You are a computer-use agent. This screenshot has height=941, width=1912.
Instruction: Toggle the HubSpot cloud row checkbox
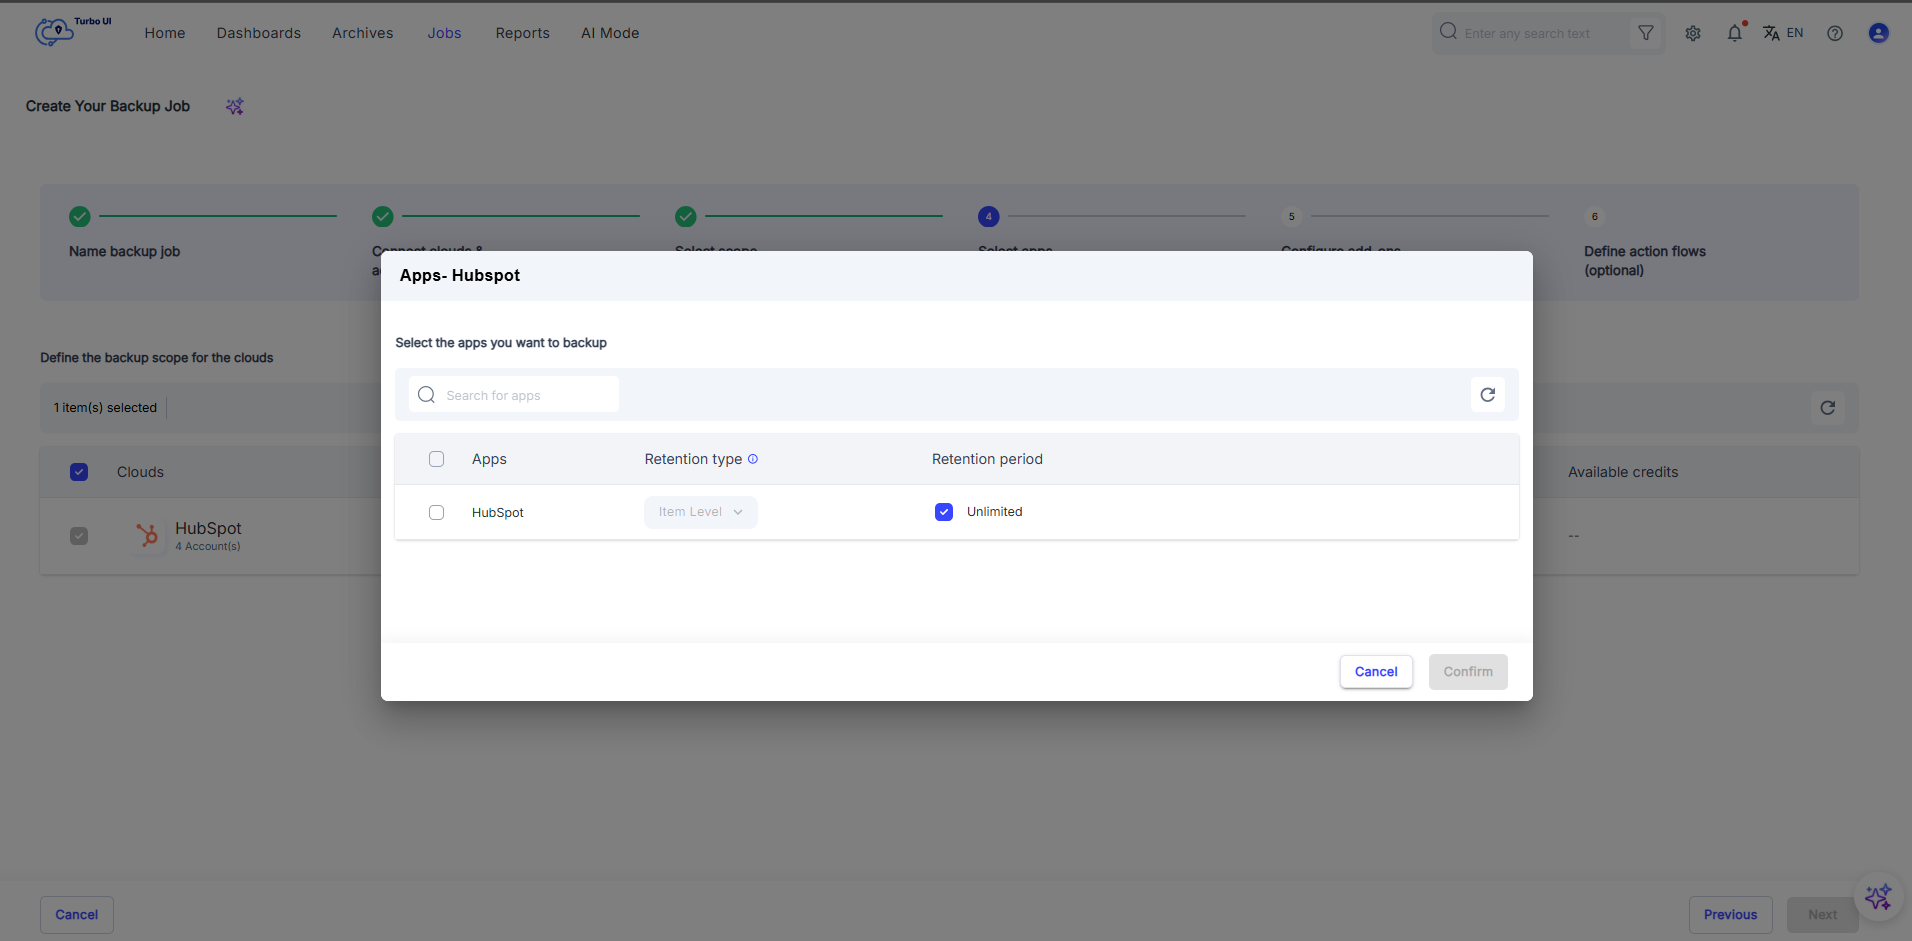[79, 536]
